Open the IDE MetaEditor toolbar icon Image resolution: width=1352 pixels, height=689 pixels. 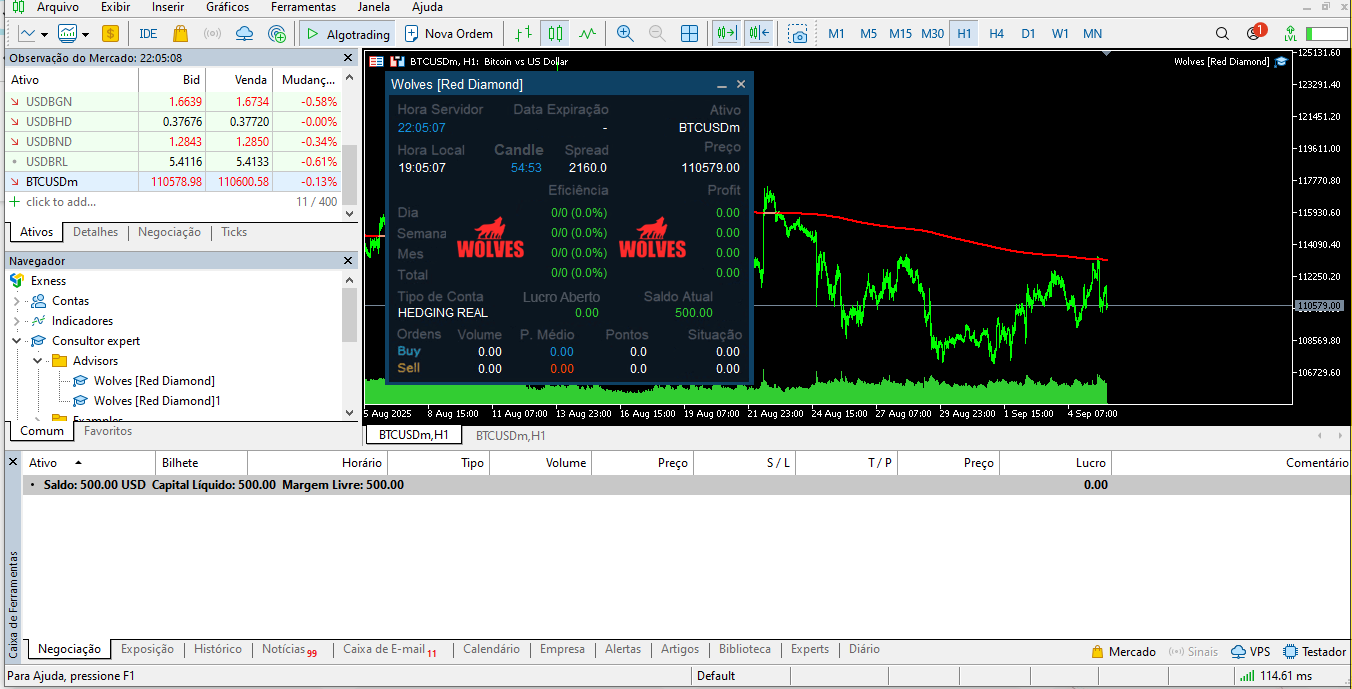(x=148, y=33)
